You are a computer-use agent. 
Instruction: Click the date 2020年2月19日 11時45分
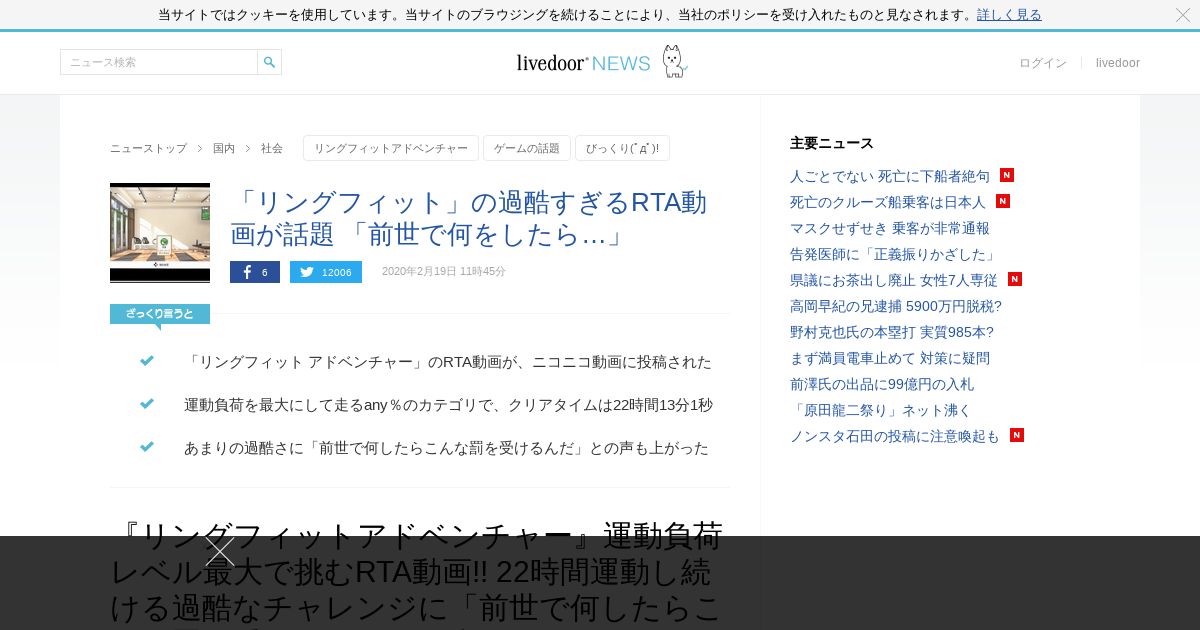[x=444, y=272]
